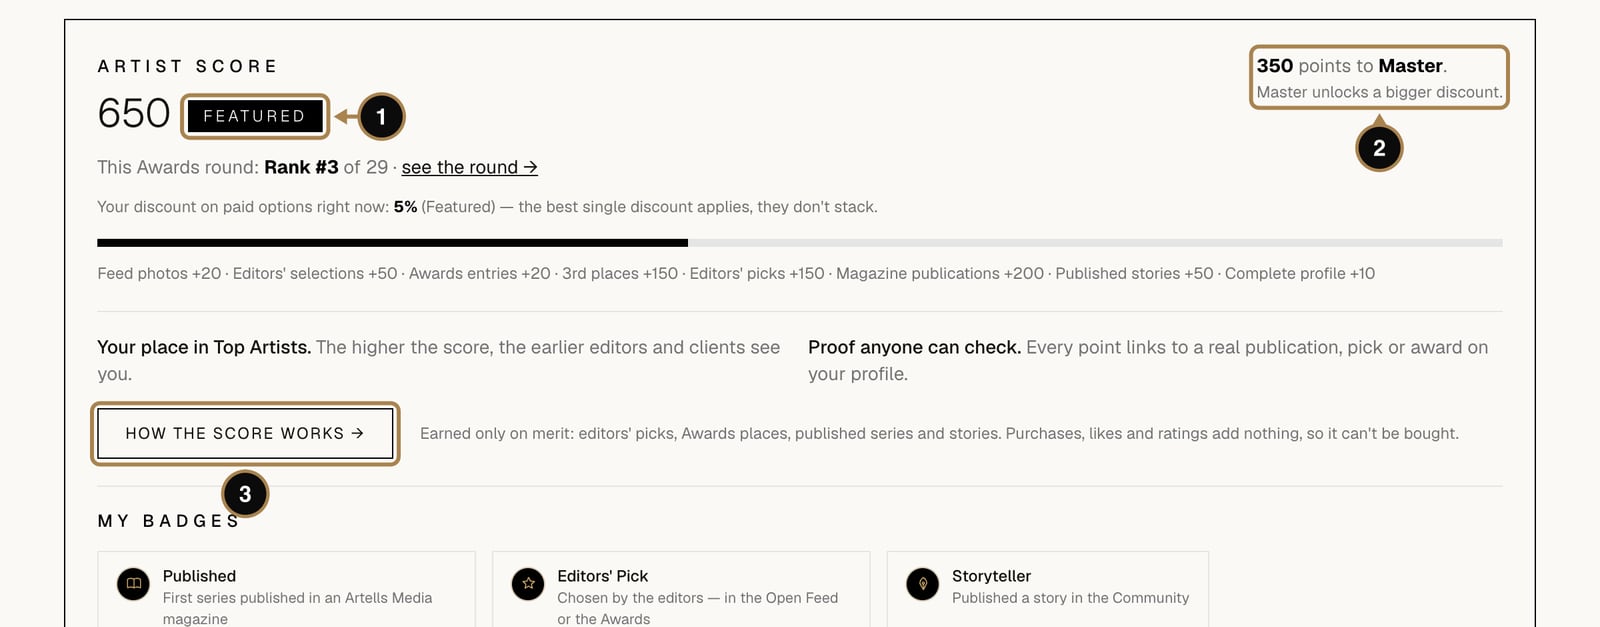Viewport: 1600px width, 627px height.
Task: Click the HOW THE SCORE WORKS button
Action: (x=245, y=433)
